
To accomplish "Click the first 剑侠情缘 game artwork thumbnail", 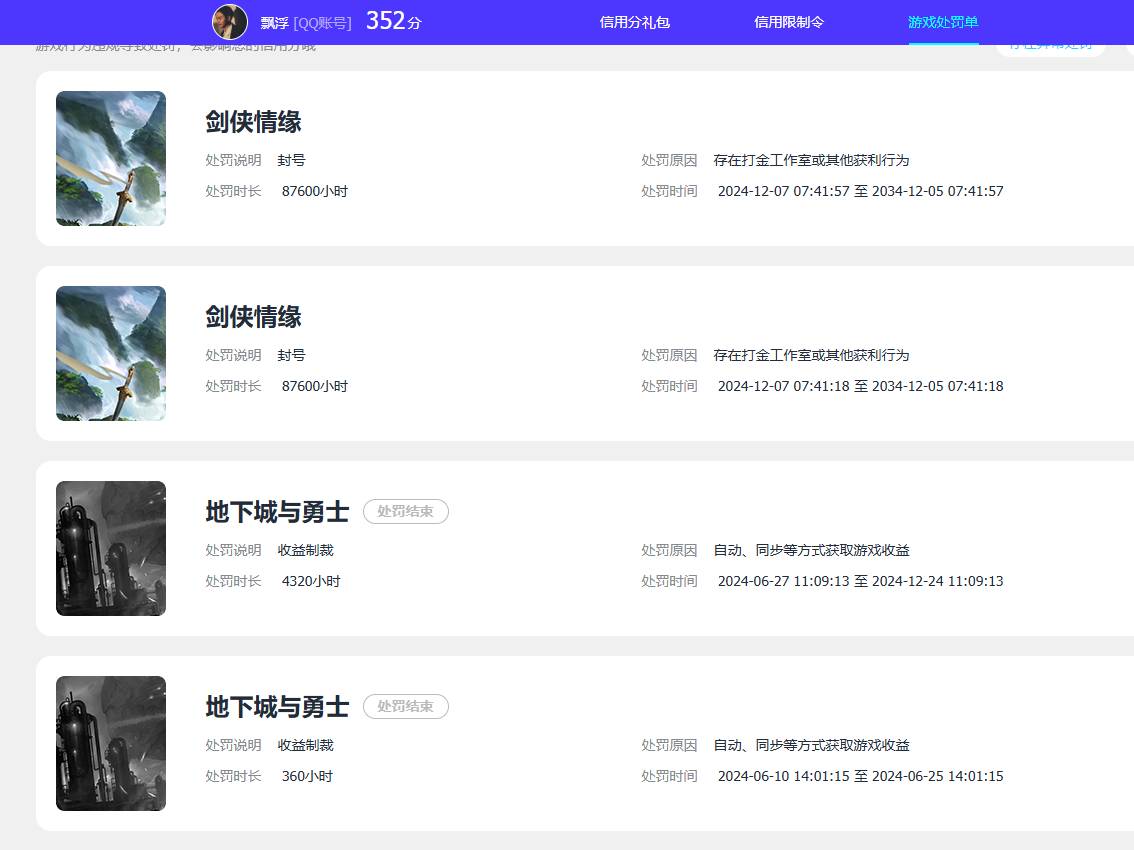I will pos(110,158).
